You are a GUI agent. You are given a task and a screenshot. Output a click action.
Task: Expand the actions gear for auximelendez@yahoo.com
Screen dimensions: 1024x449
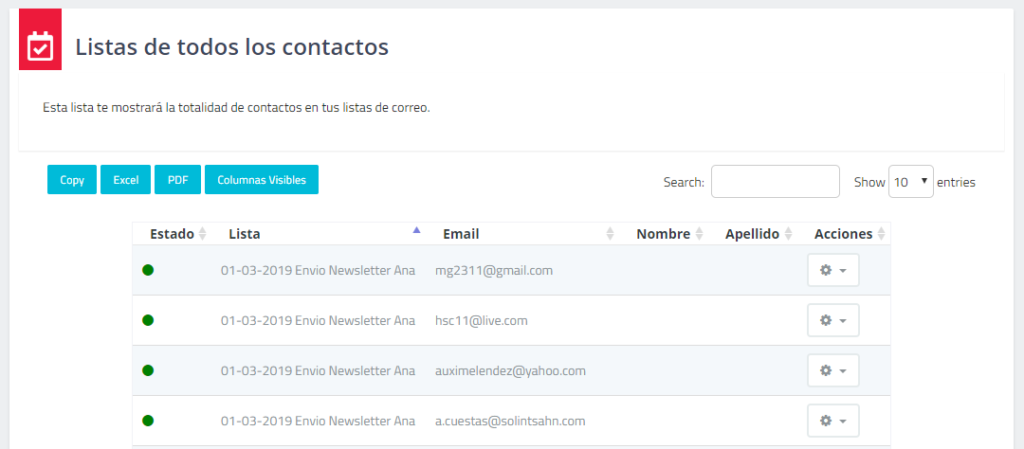click(833, 371)
